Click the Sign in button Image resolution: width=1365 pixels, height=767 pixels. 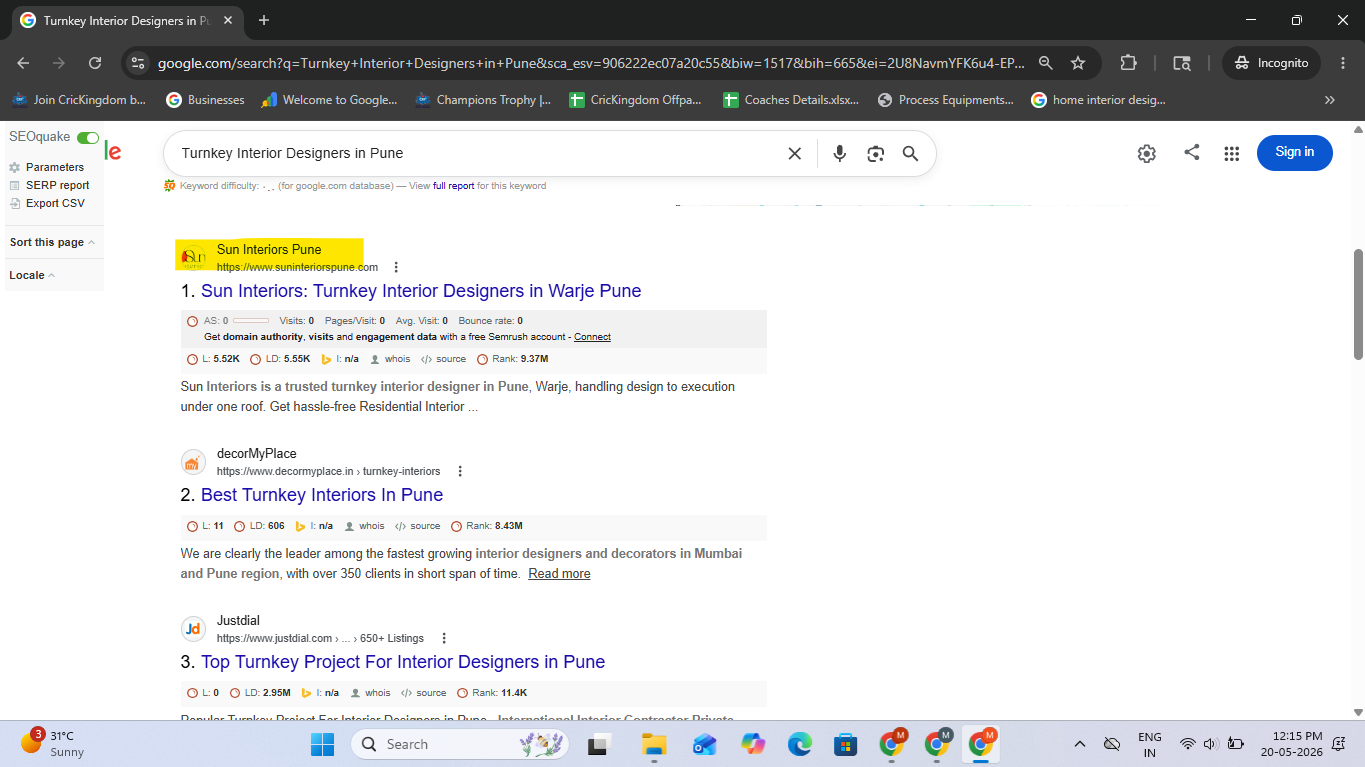[x=1295, y=152]
